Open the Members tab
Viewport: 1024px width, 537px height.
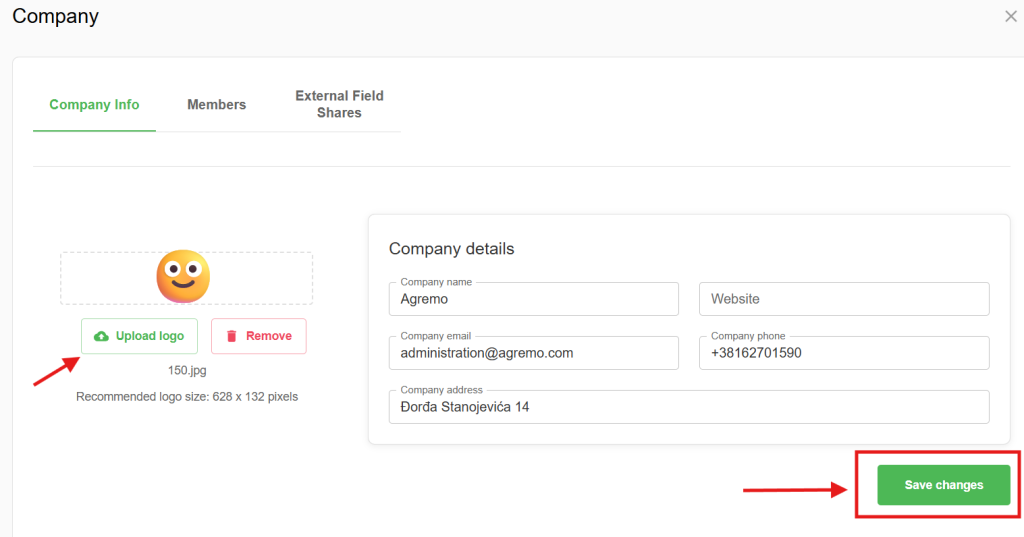click(x=216, y=105)
